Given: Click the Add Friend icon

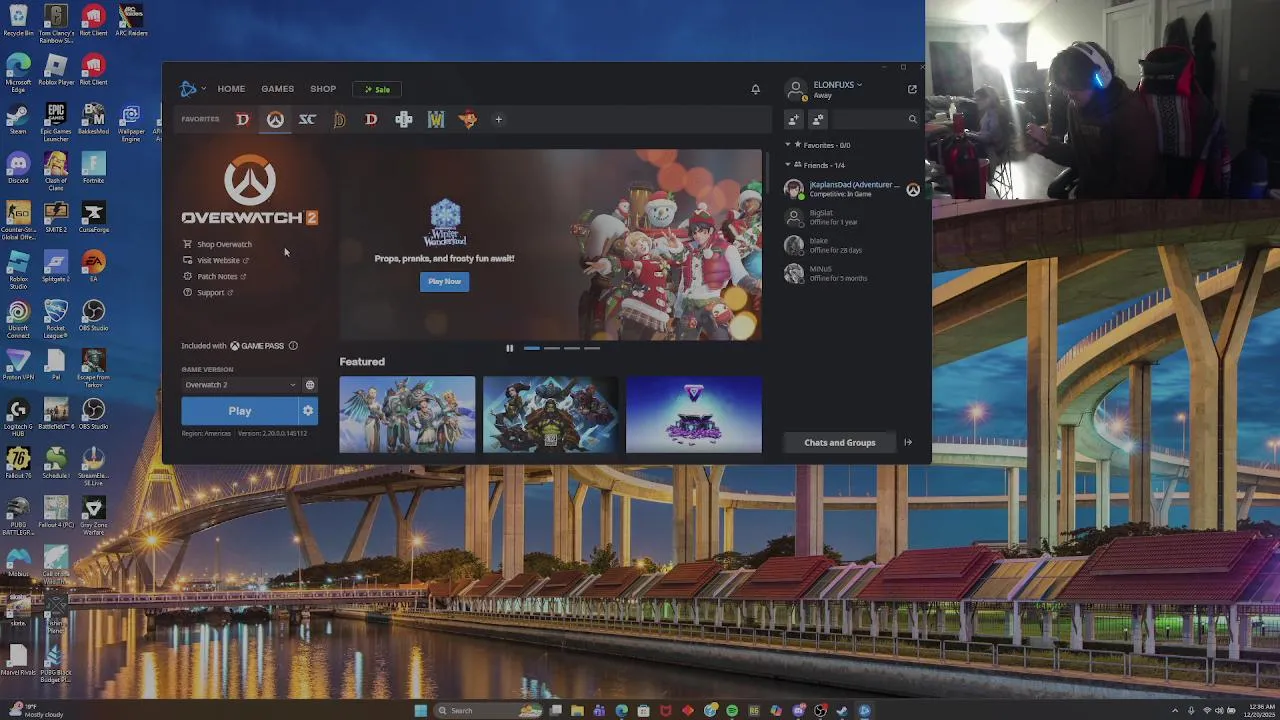Looking at the screenshot, I should point(794,120).
